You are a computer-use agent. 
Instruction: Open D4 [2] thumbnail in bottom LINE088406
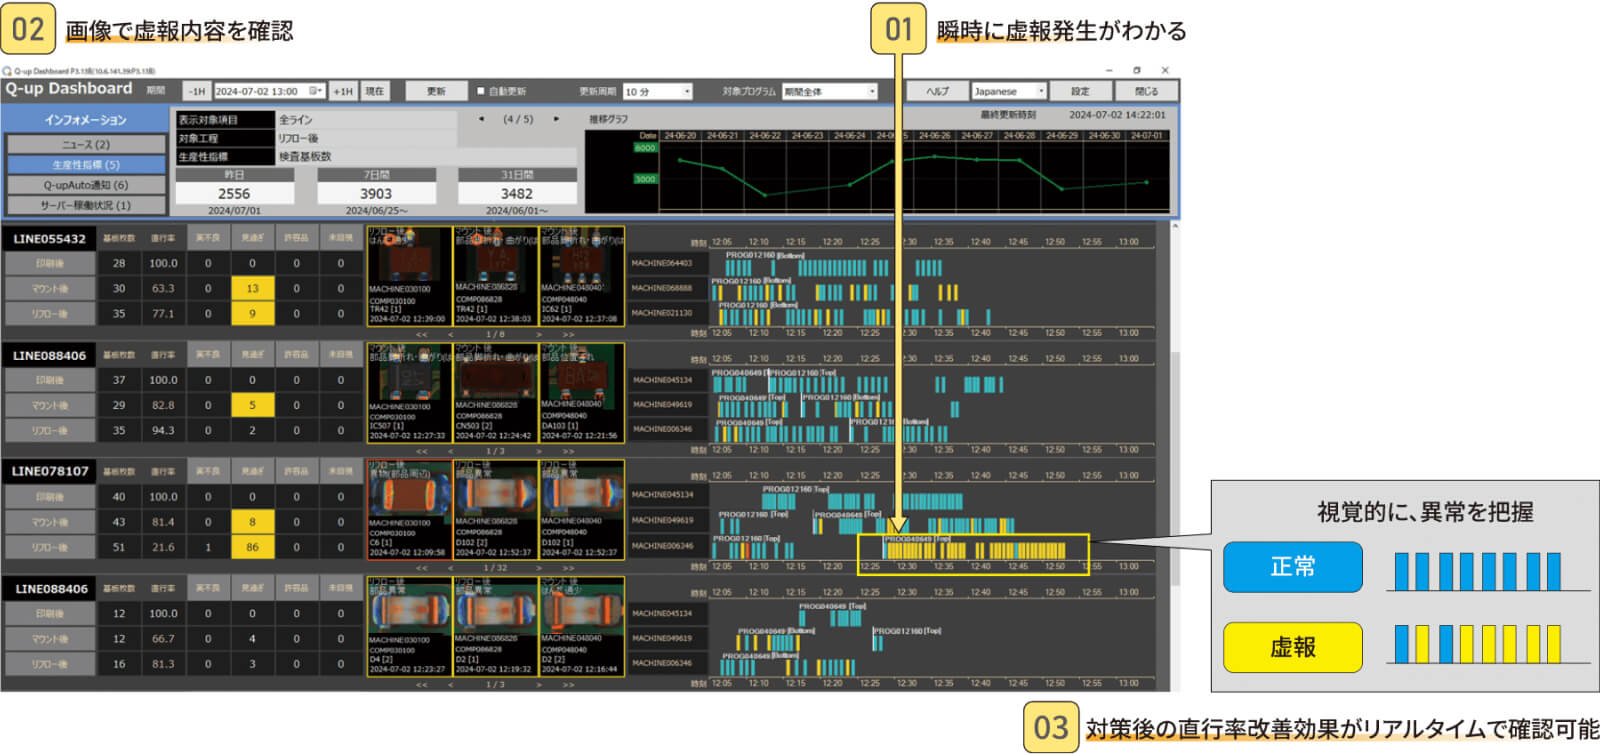410,626
